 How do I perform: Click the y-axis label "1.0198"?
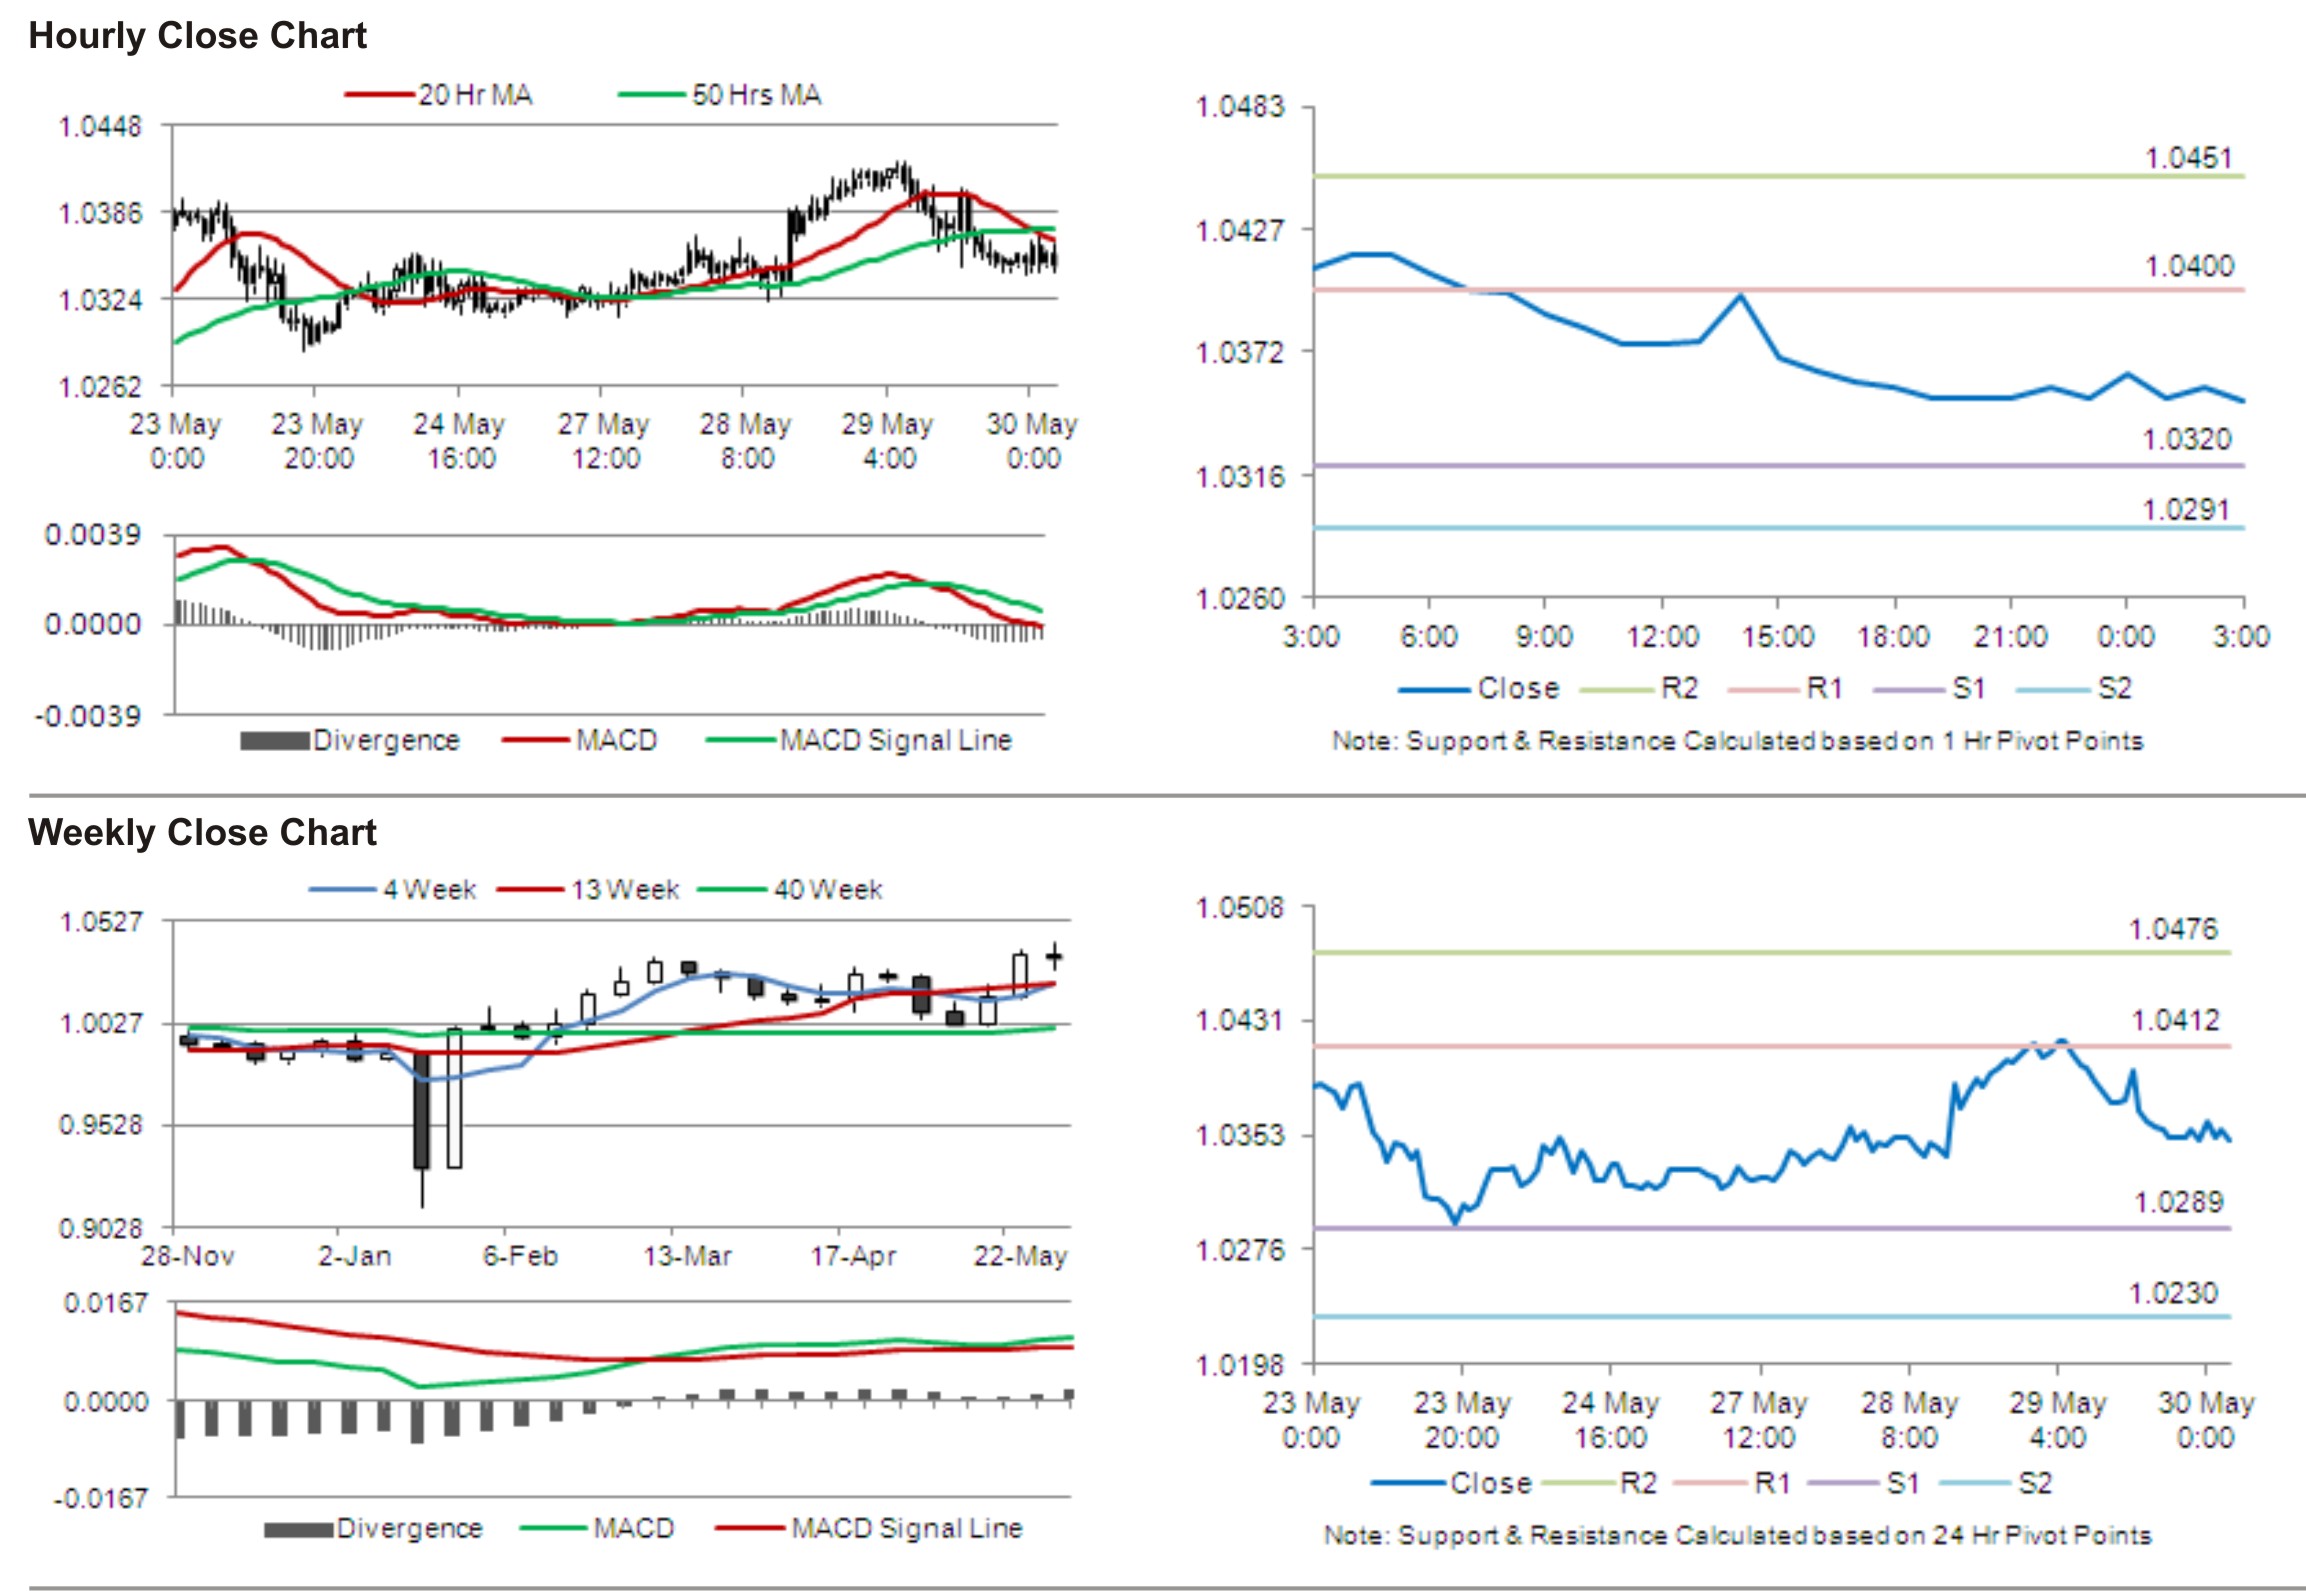1240,1364
